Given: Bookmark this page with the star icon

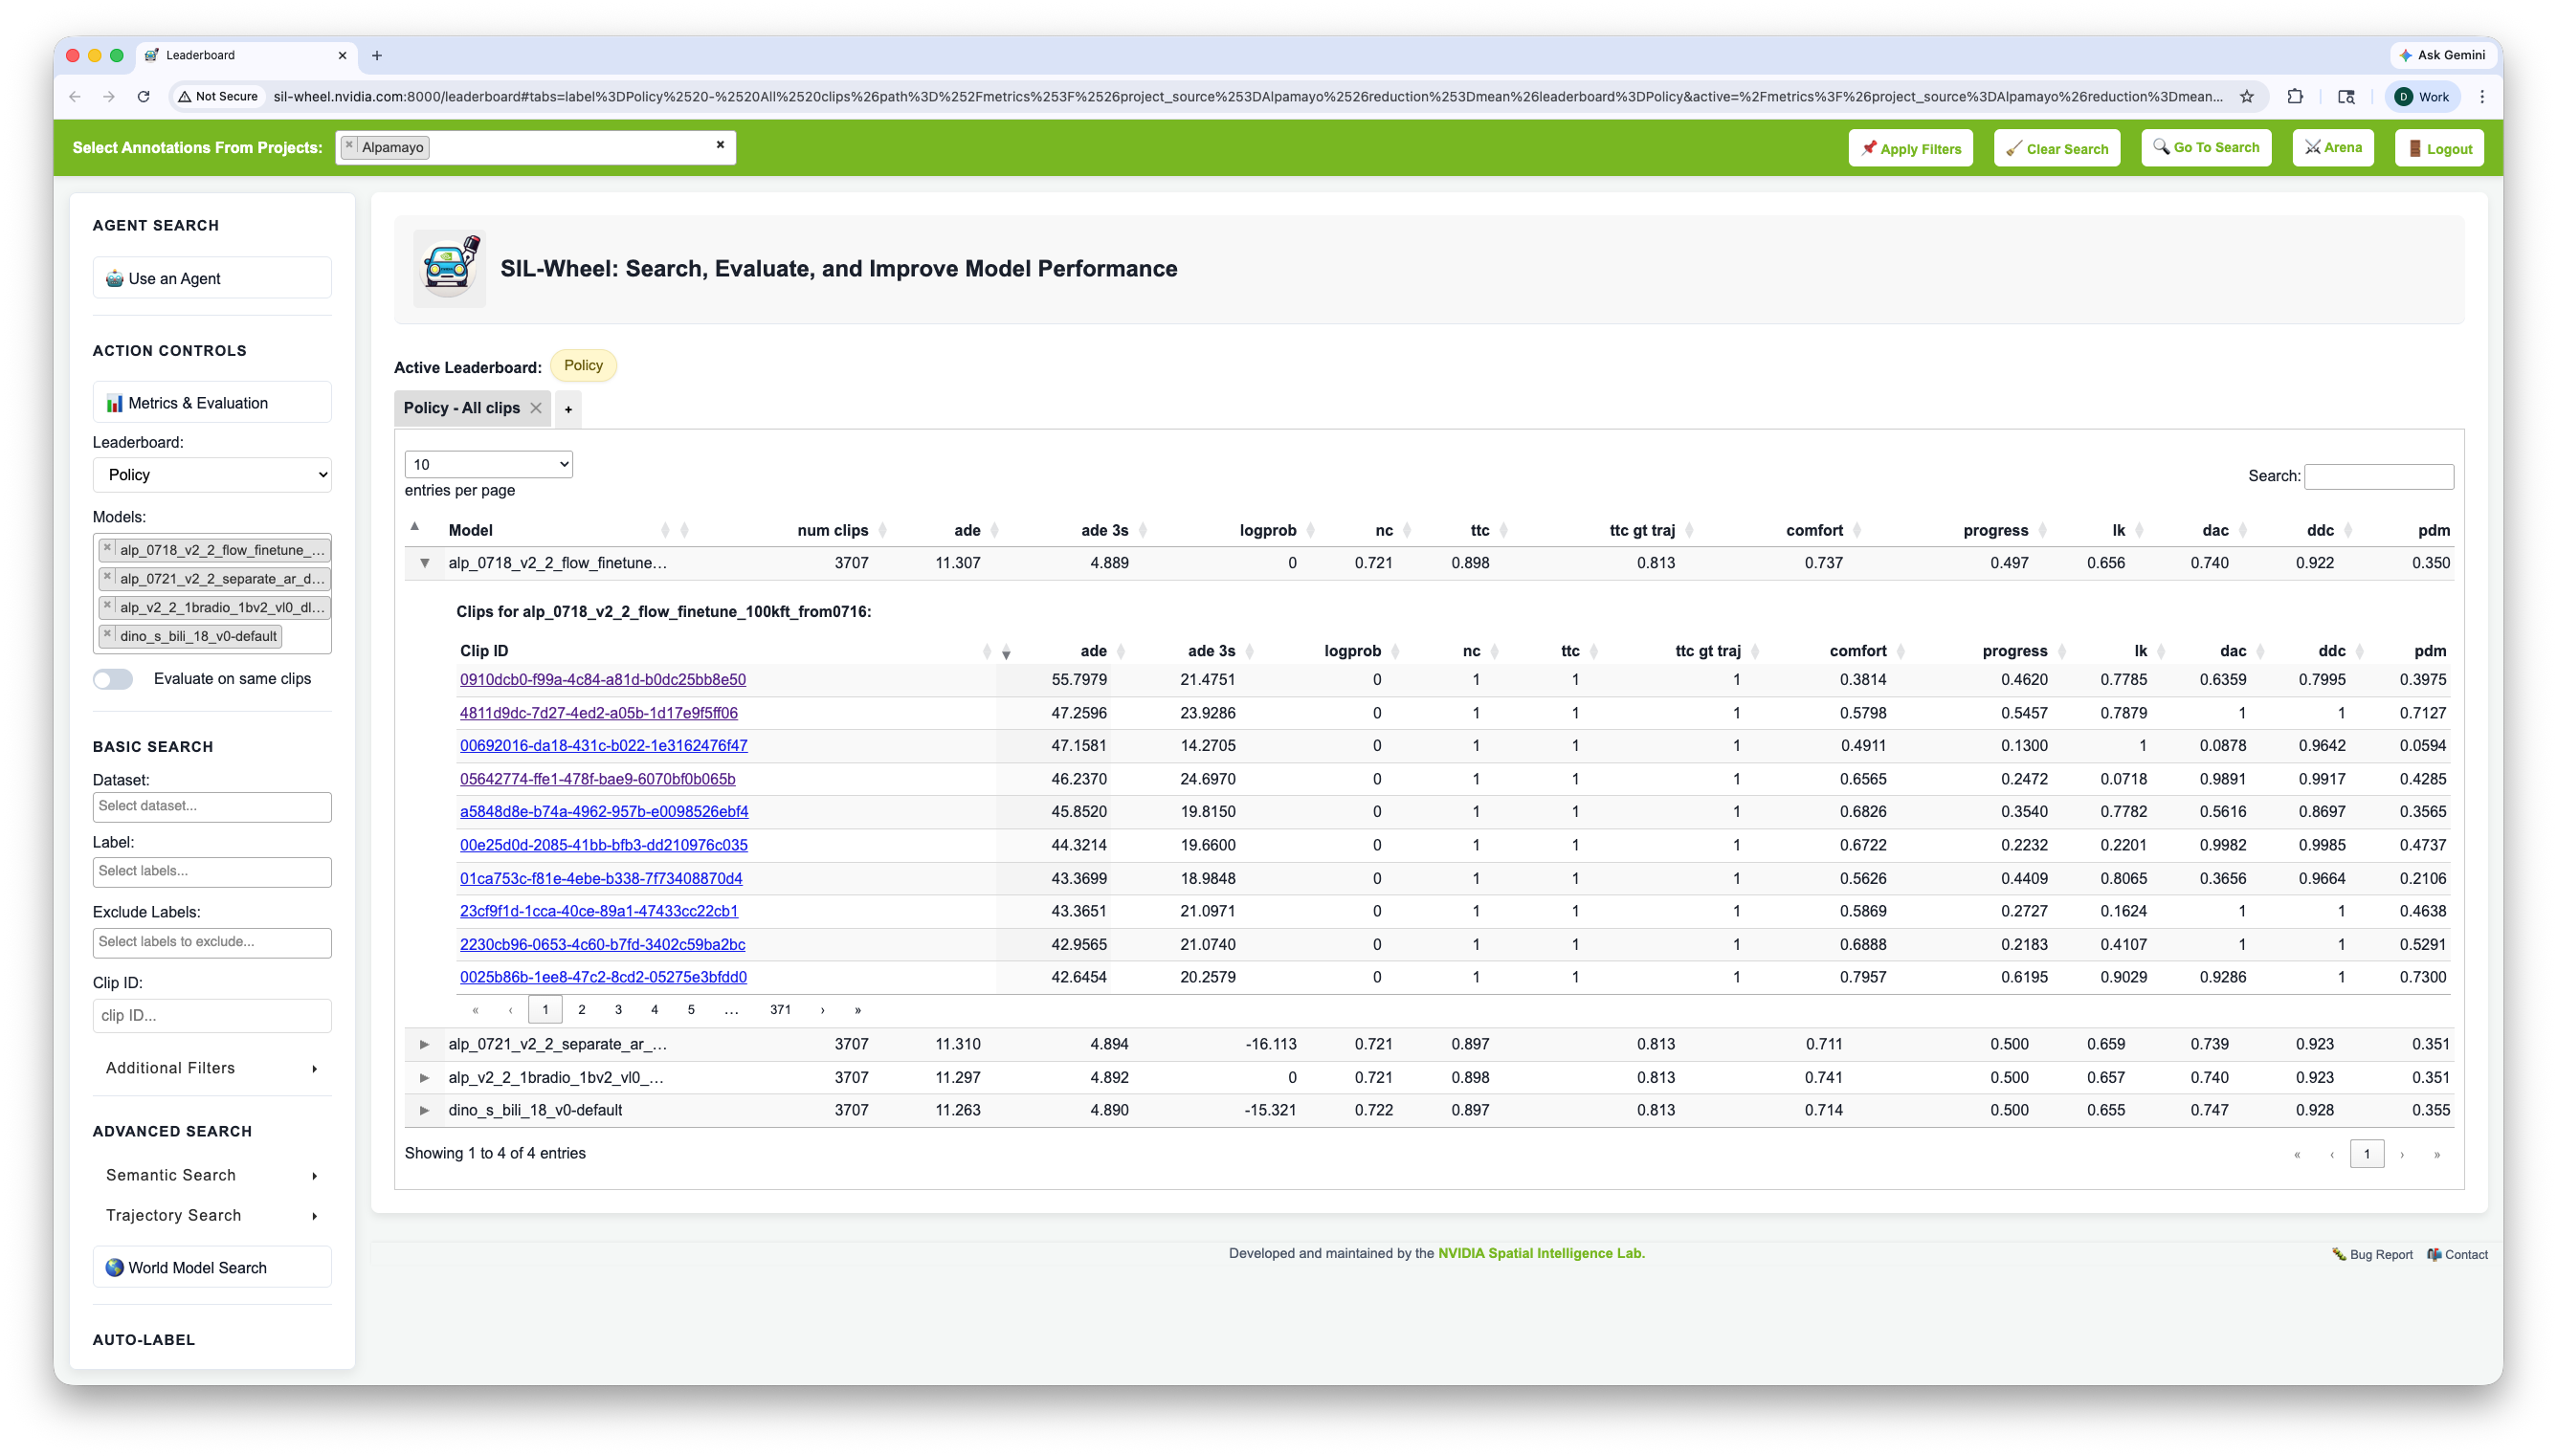Looking at the screenshot, I should pos(2247,97).
